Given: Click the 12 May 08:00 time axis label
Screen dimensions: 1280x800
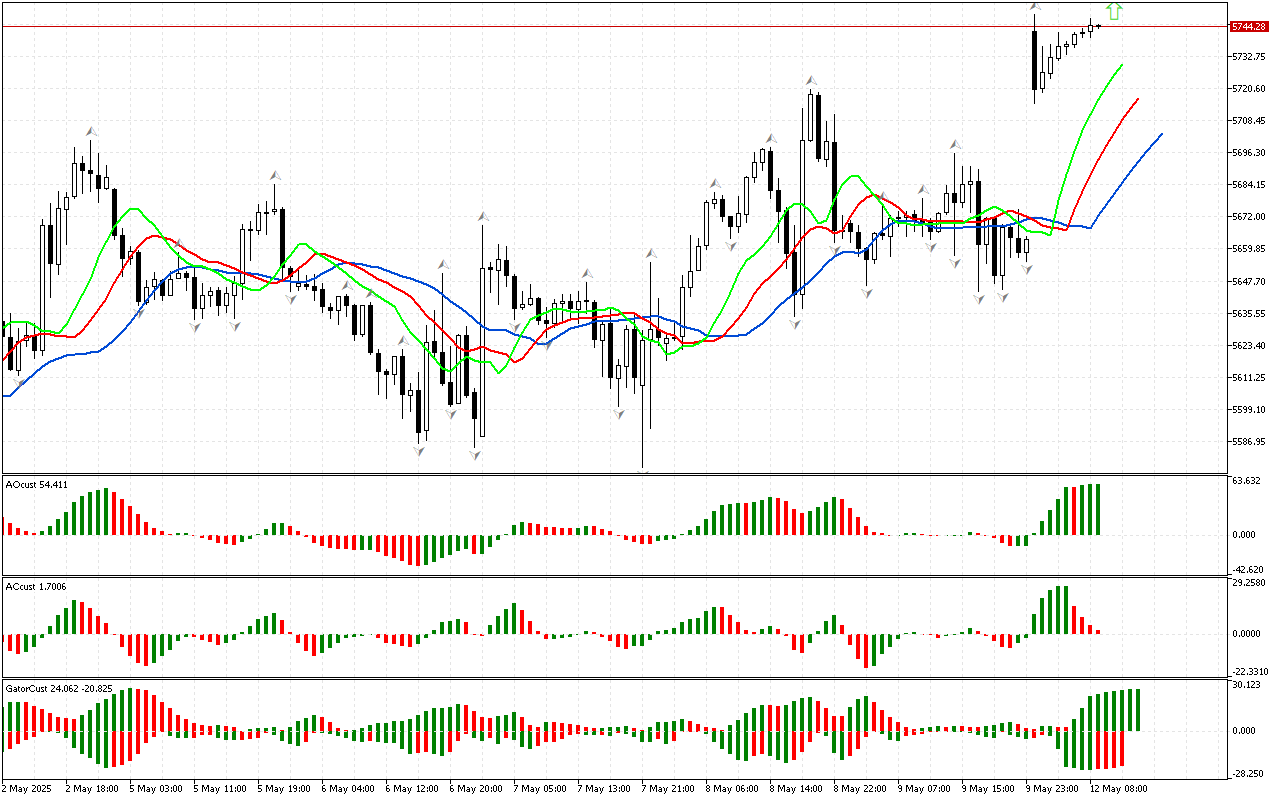Looking at the screenshot, I should [1119, 788].
